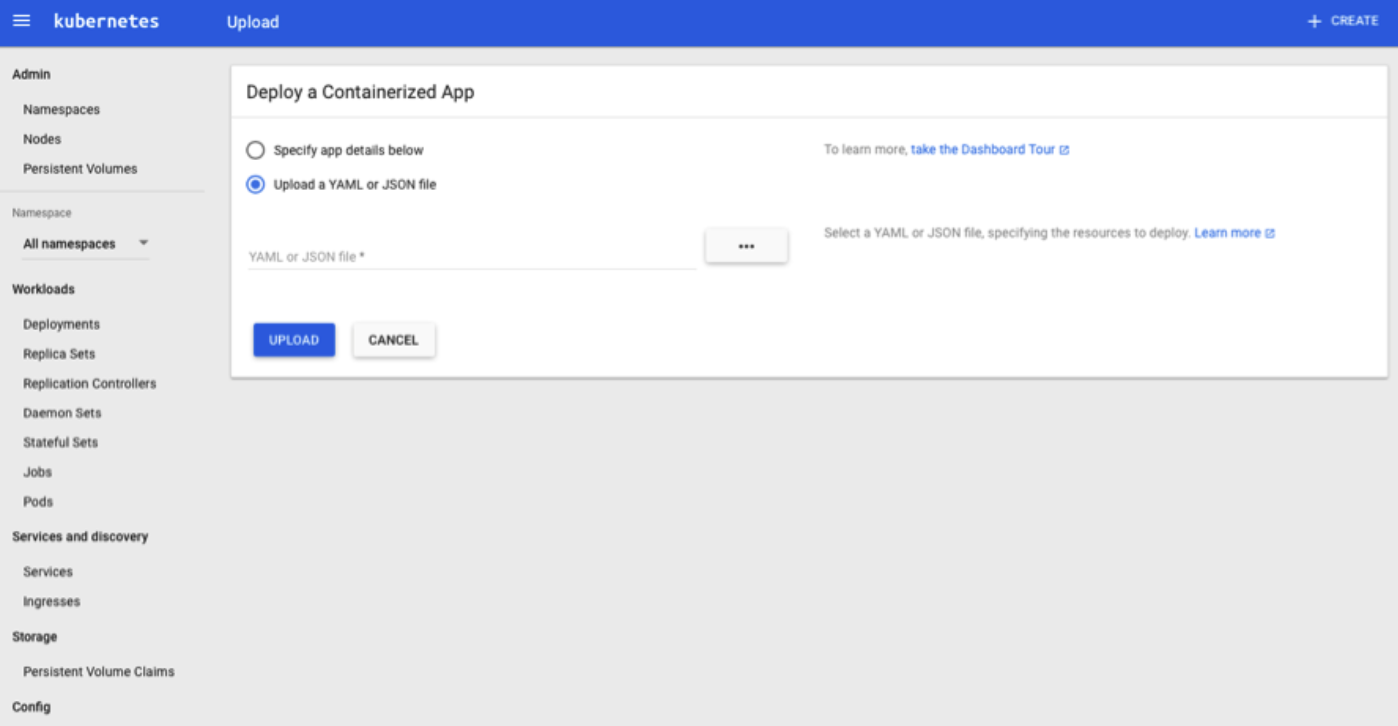Click the kubernetes logo text
This screenshot has width=1398, height=726.
coord(106,21)
